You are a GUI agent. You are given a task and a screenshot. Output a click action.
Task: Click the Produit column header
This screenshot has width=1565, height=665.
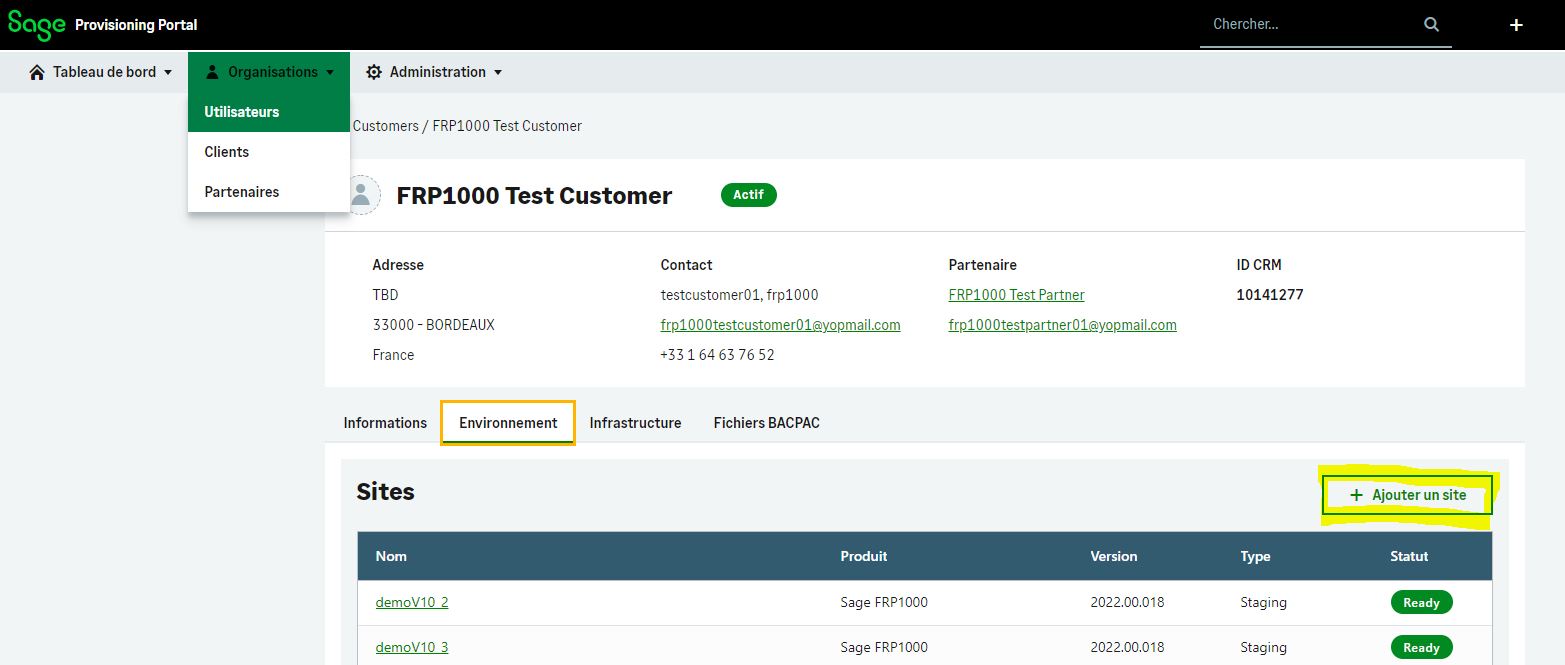[863, 556]
